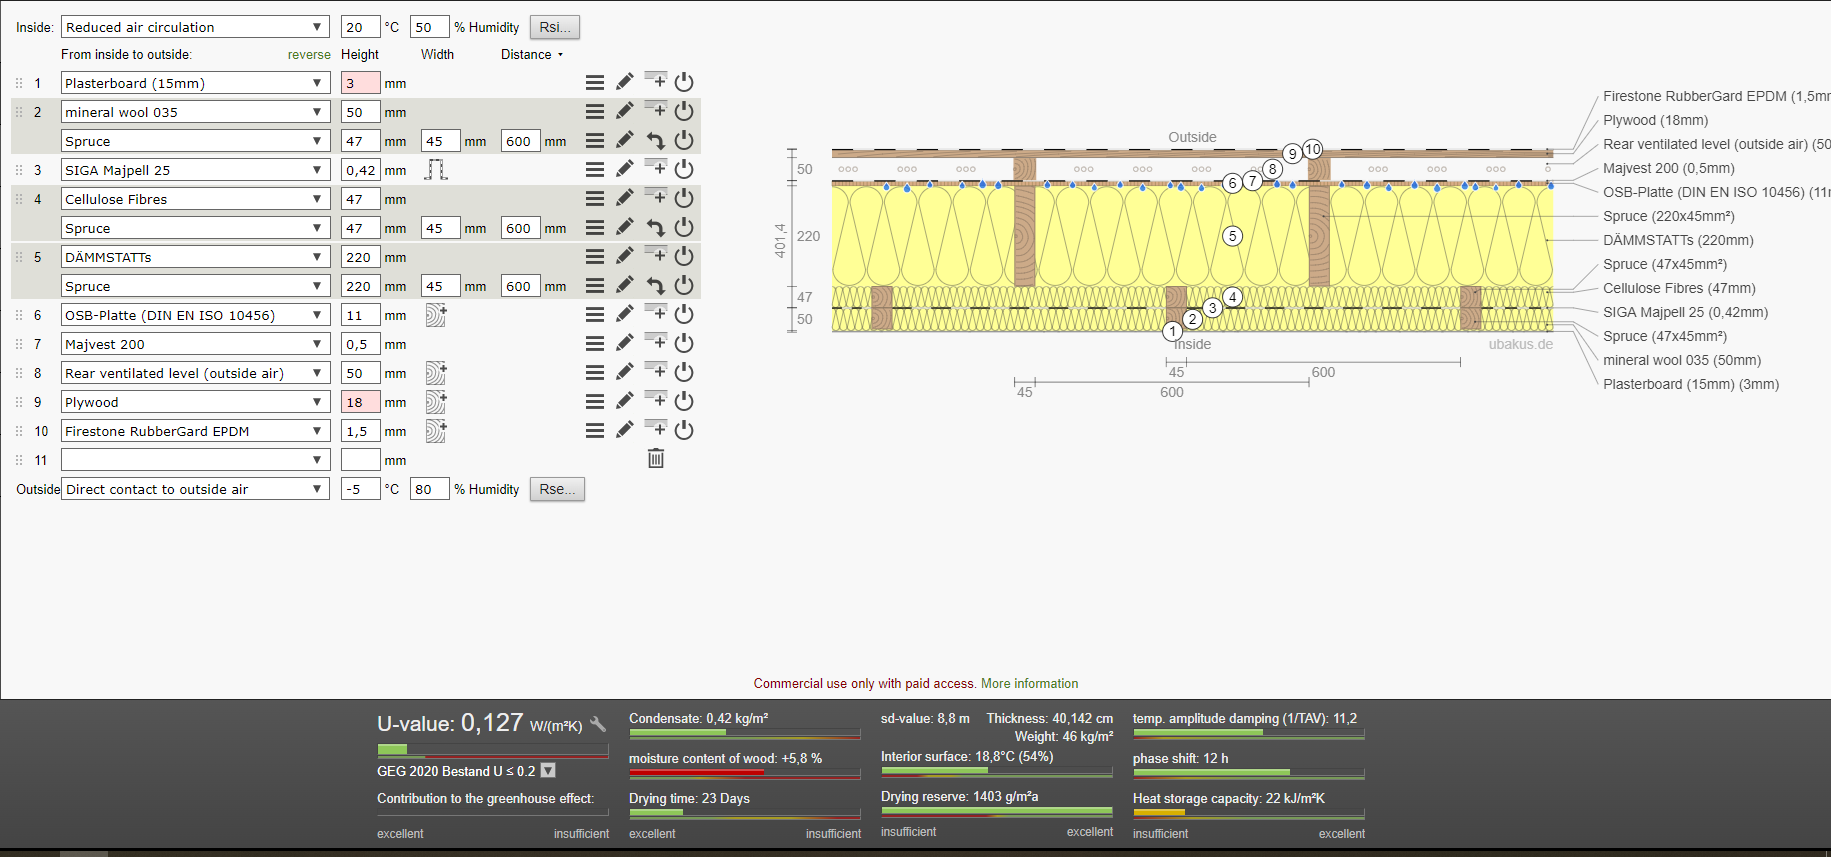Open hamburger menu for mineral wool 035 row
Viewport: 1831px width, 857px height.
click(595, 112)
